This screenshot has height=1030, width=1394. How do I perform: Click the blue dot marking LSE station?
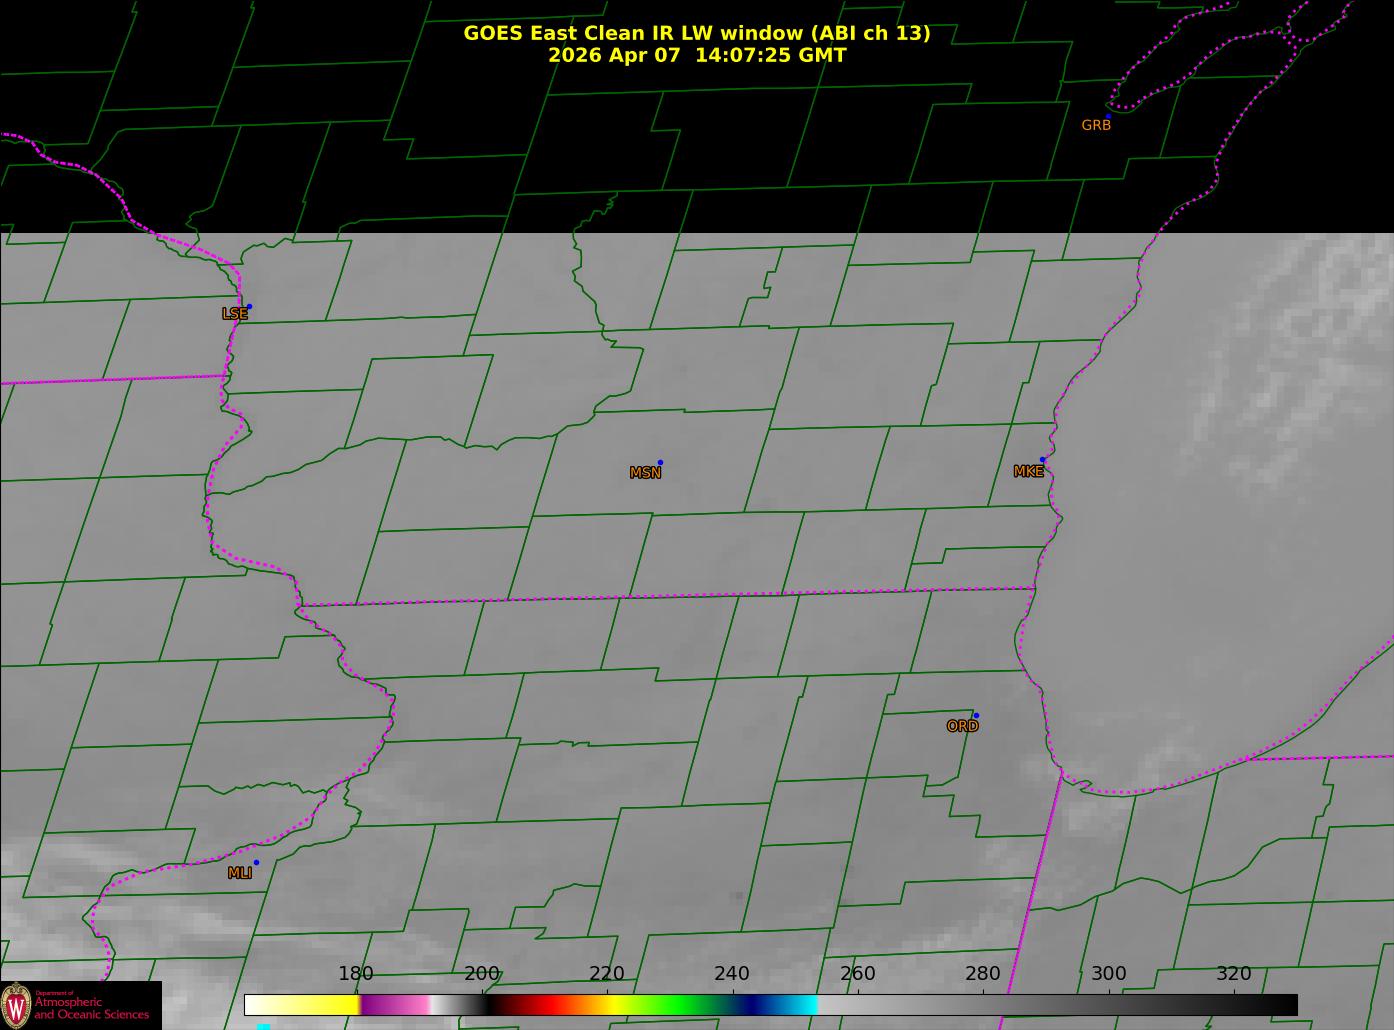point(249,307)
